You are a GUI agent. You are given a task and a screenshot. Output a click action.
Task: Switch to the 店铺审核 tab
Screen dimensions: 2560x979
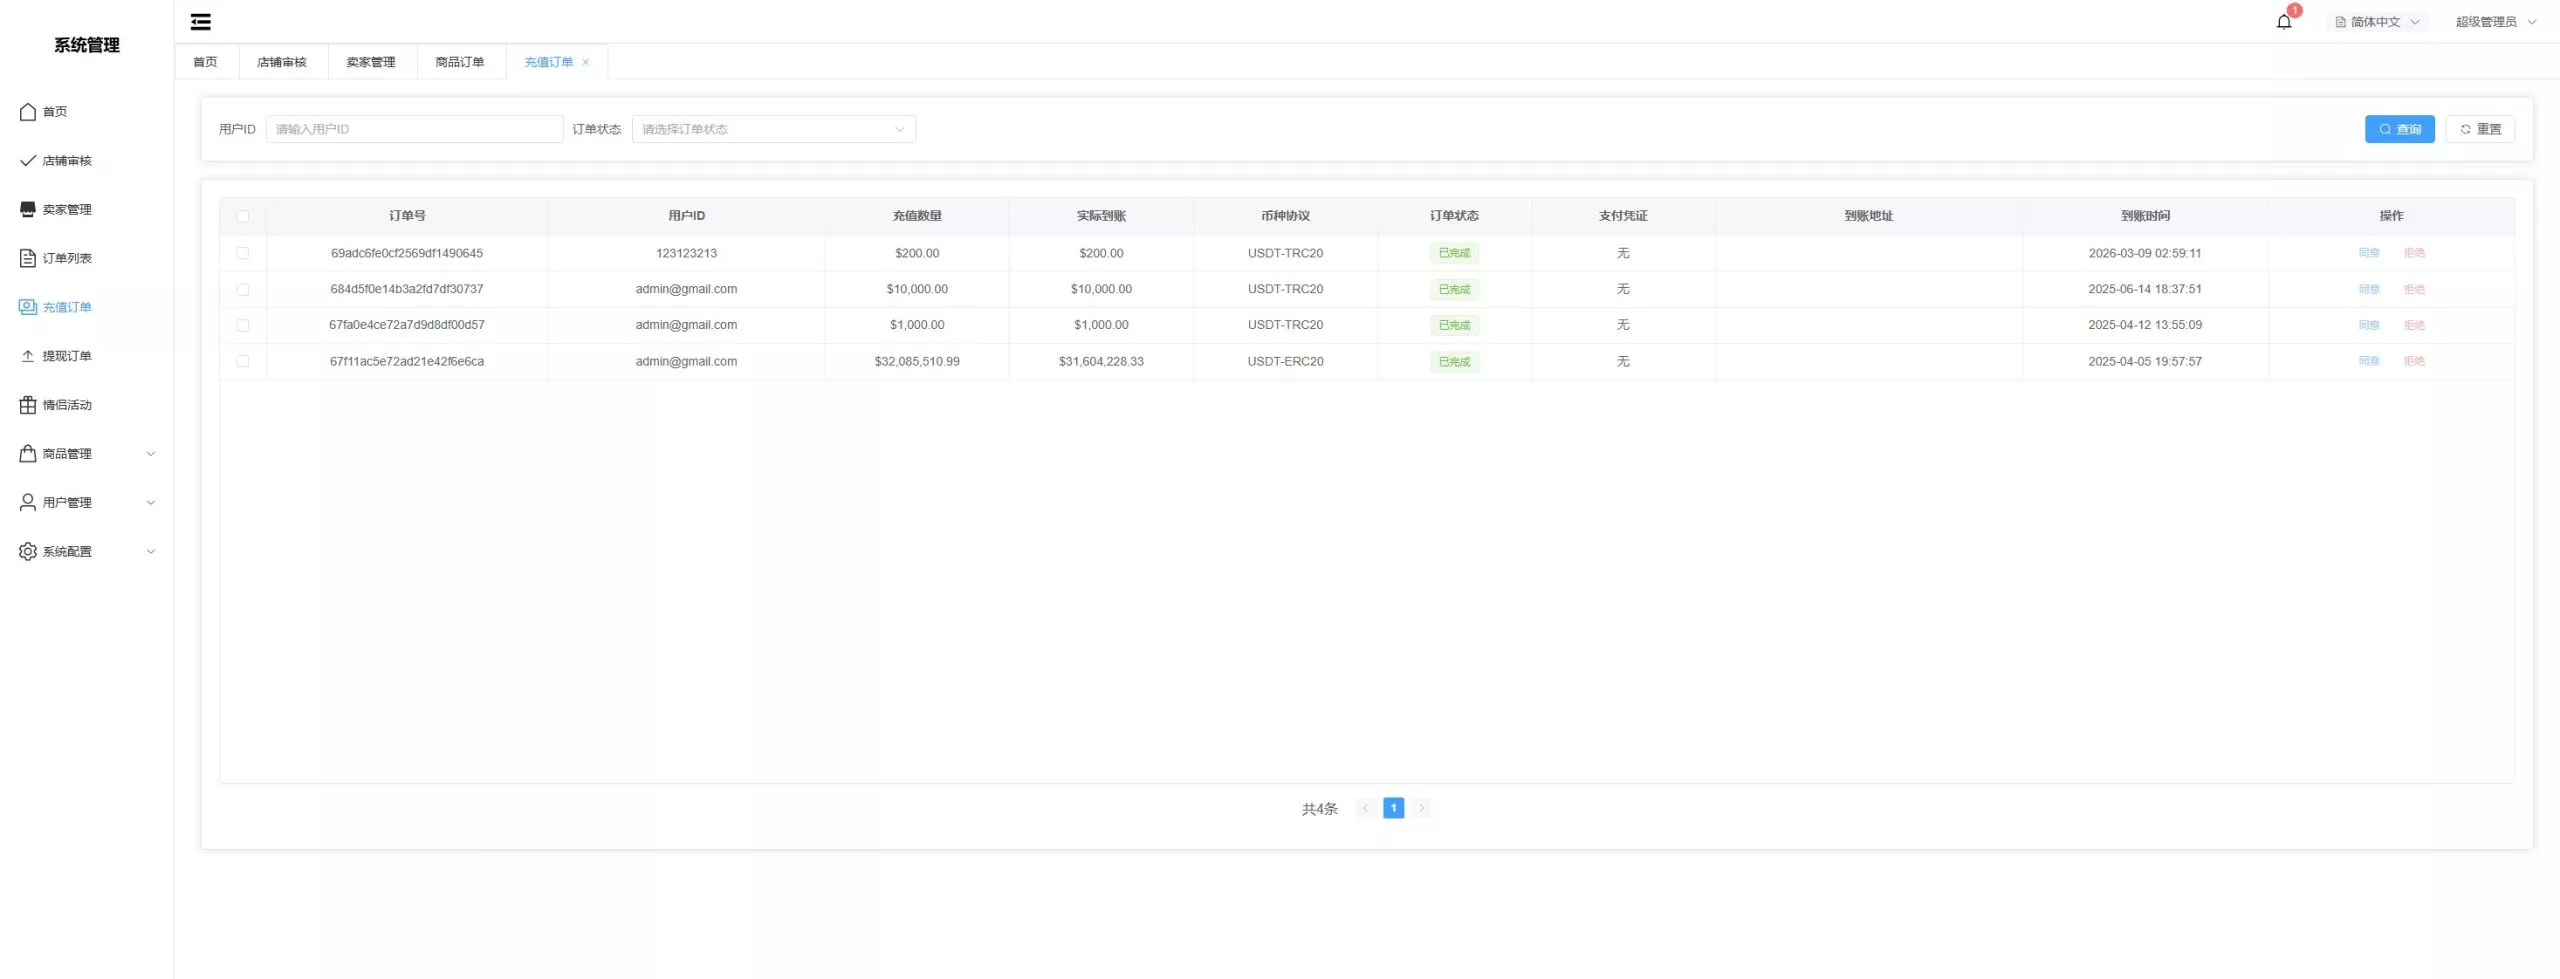pyautogui.click(x=282, y=62)
